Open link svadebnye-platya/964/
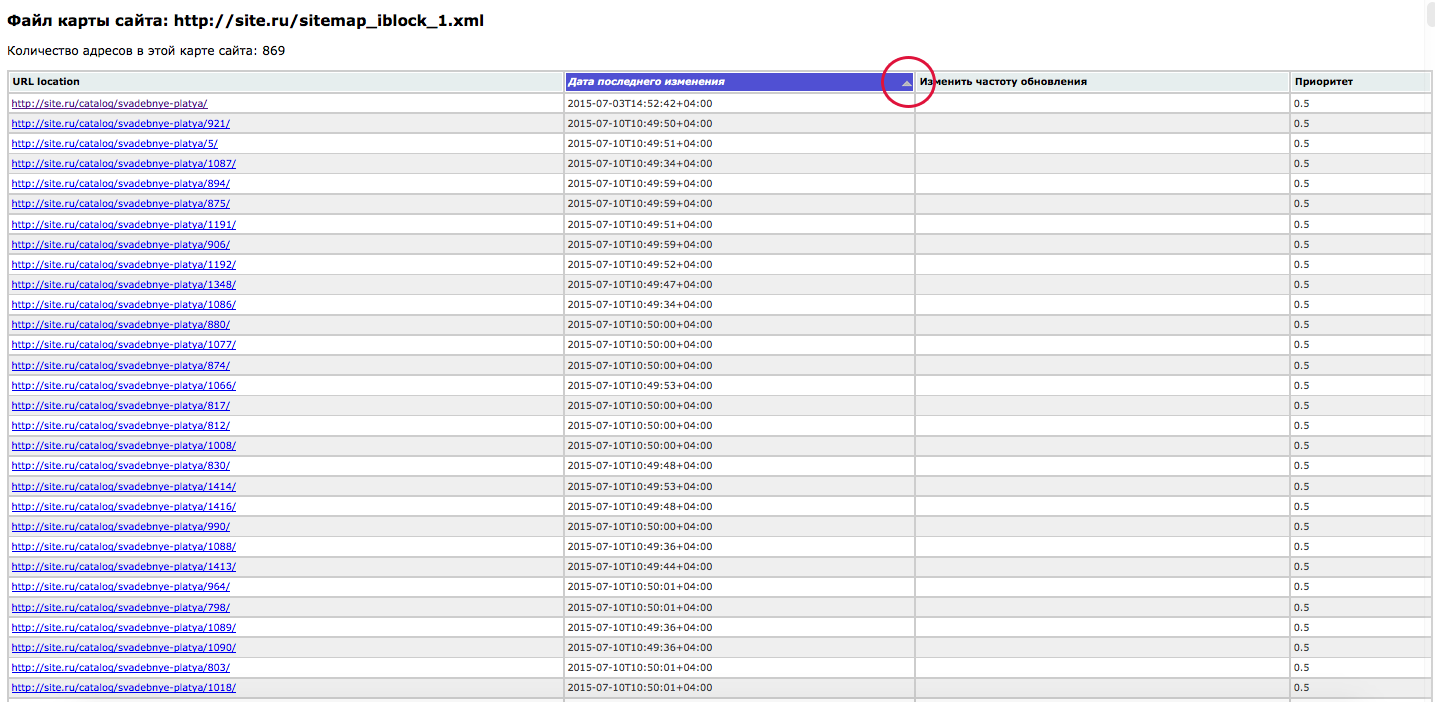This screenshot has height=702, width=1435. pos(120,587)
